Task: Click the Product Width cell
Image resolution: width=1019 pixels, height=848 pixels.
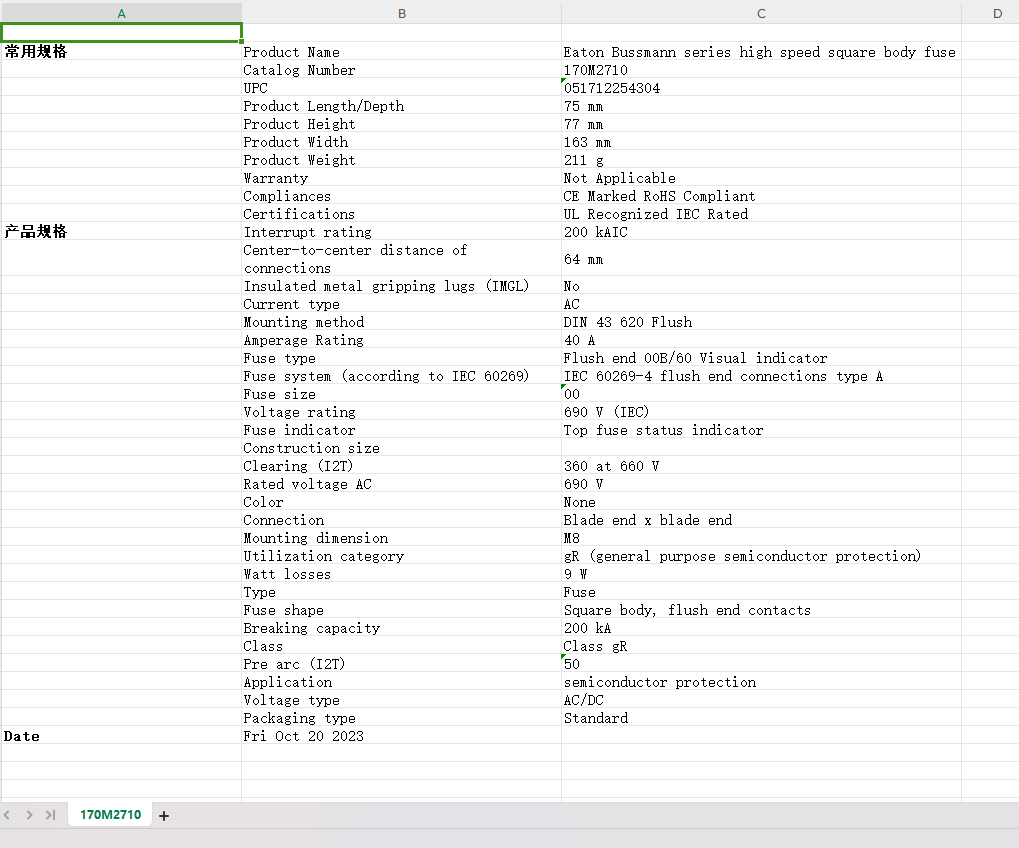Action: pos(402,142)
